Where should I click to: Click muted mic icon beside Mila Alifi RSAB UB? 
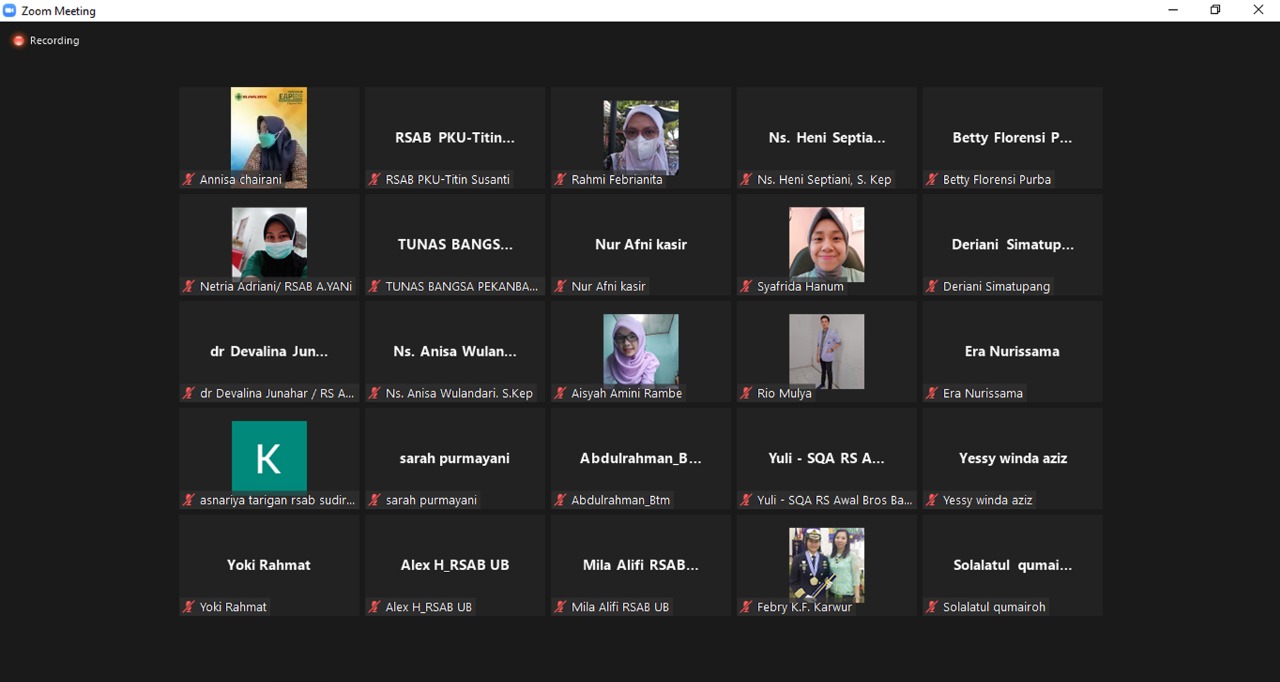click(561, 607)
